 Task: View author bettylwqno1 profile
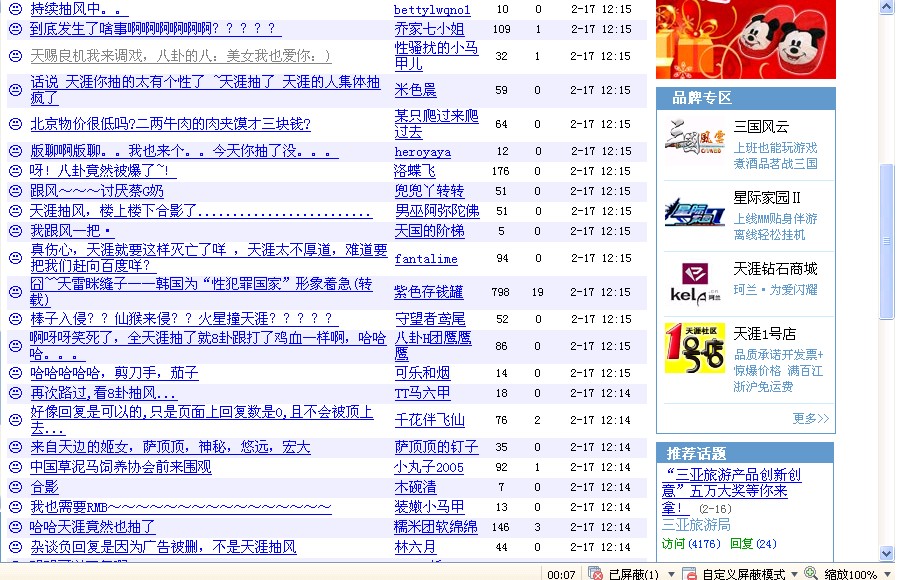[432, 9]
